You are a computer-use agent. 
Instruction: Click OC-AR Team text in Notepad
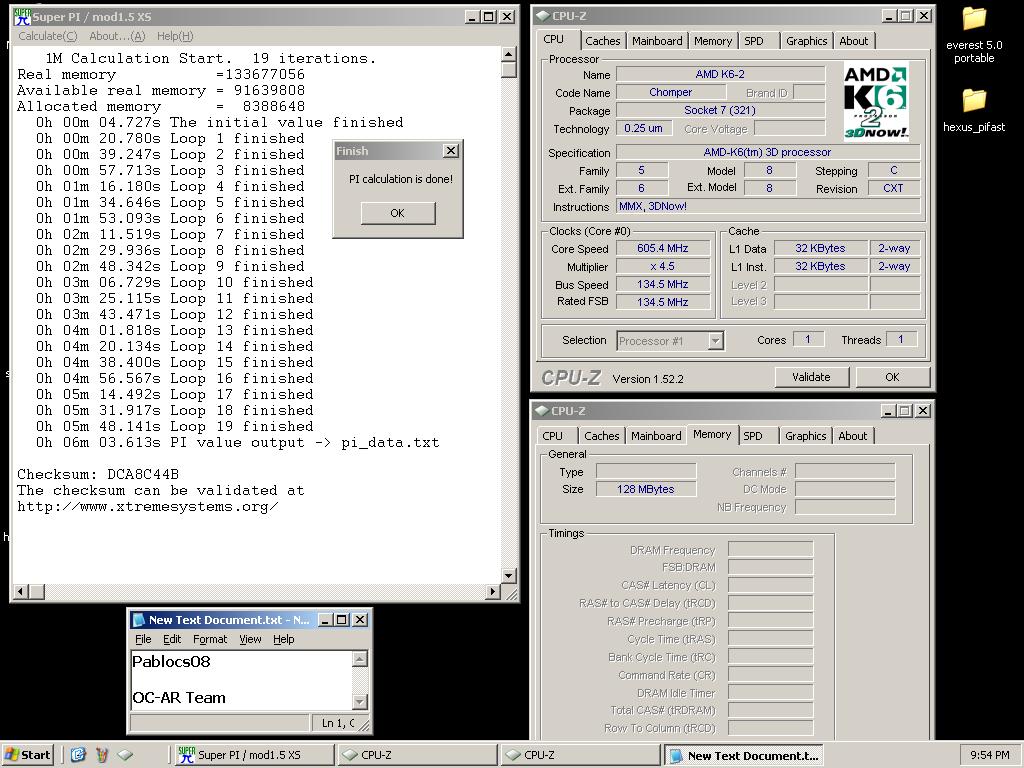point(179,697)
